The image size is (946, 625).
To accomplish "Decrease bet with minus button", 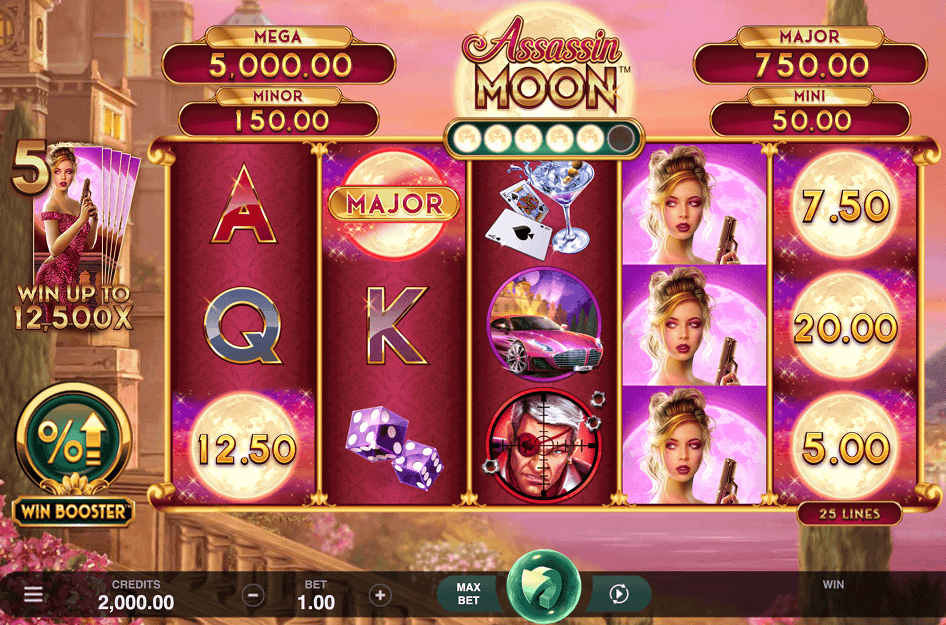I will point(253,595).
